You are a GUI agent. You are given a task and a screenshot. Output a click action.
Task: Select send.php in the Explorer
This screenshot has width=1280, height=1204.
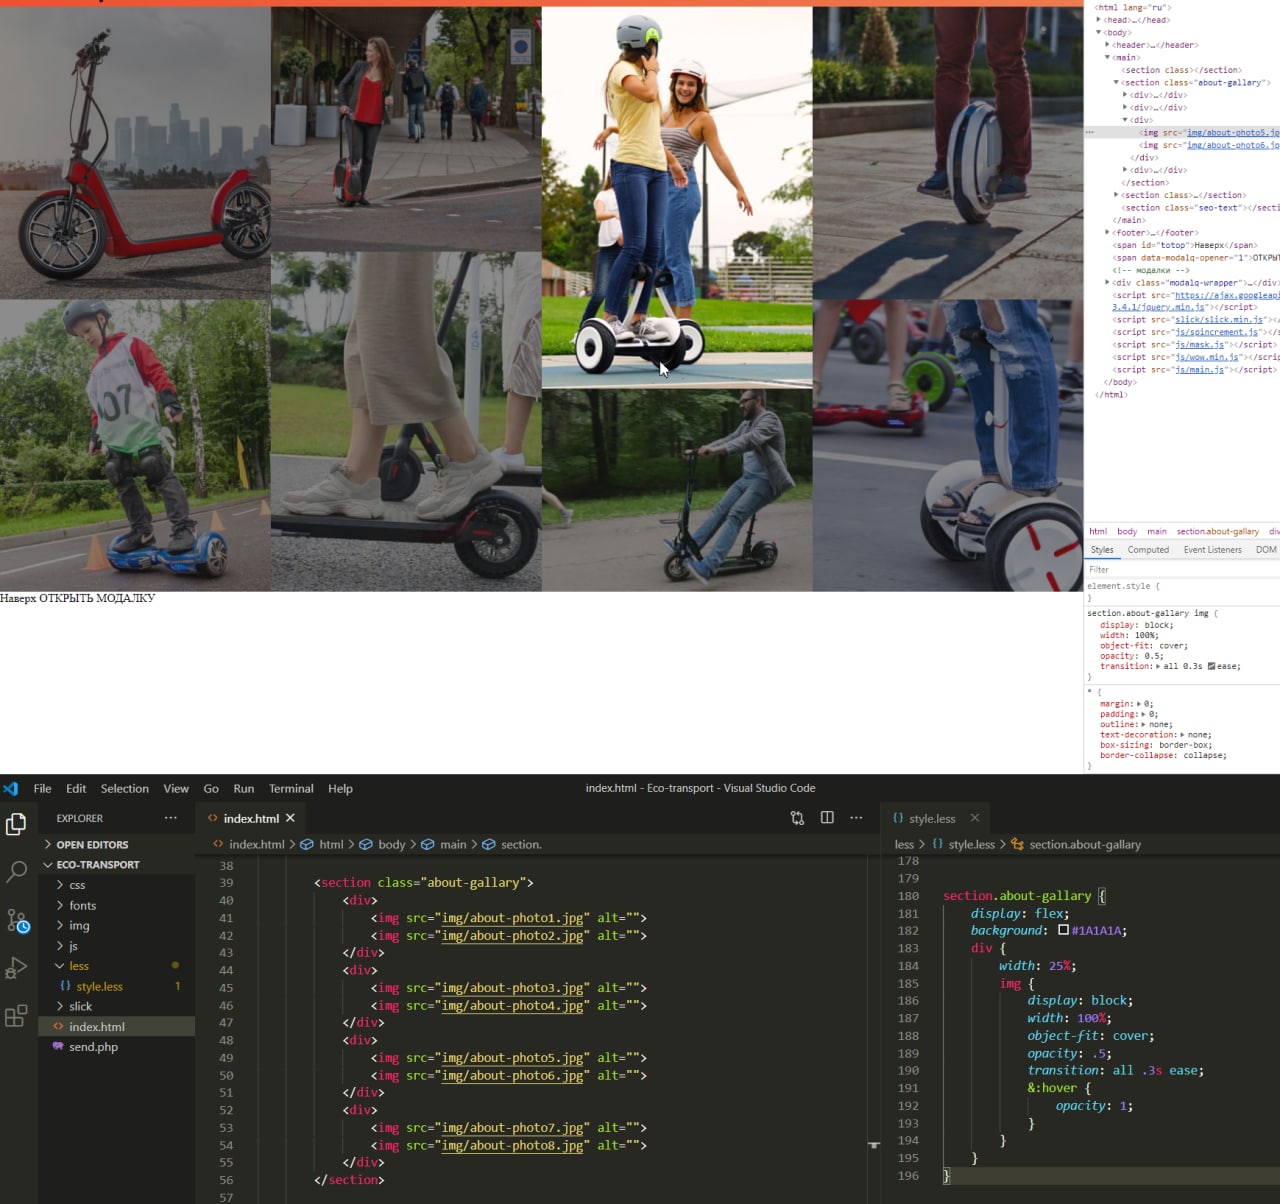pyautogui.click(x=117, y=1047)
